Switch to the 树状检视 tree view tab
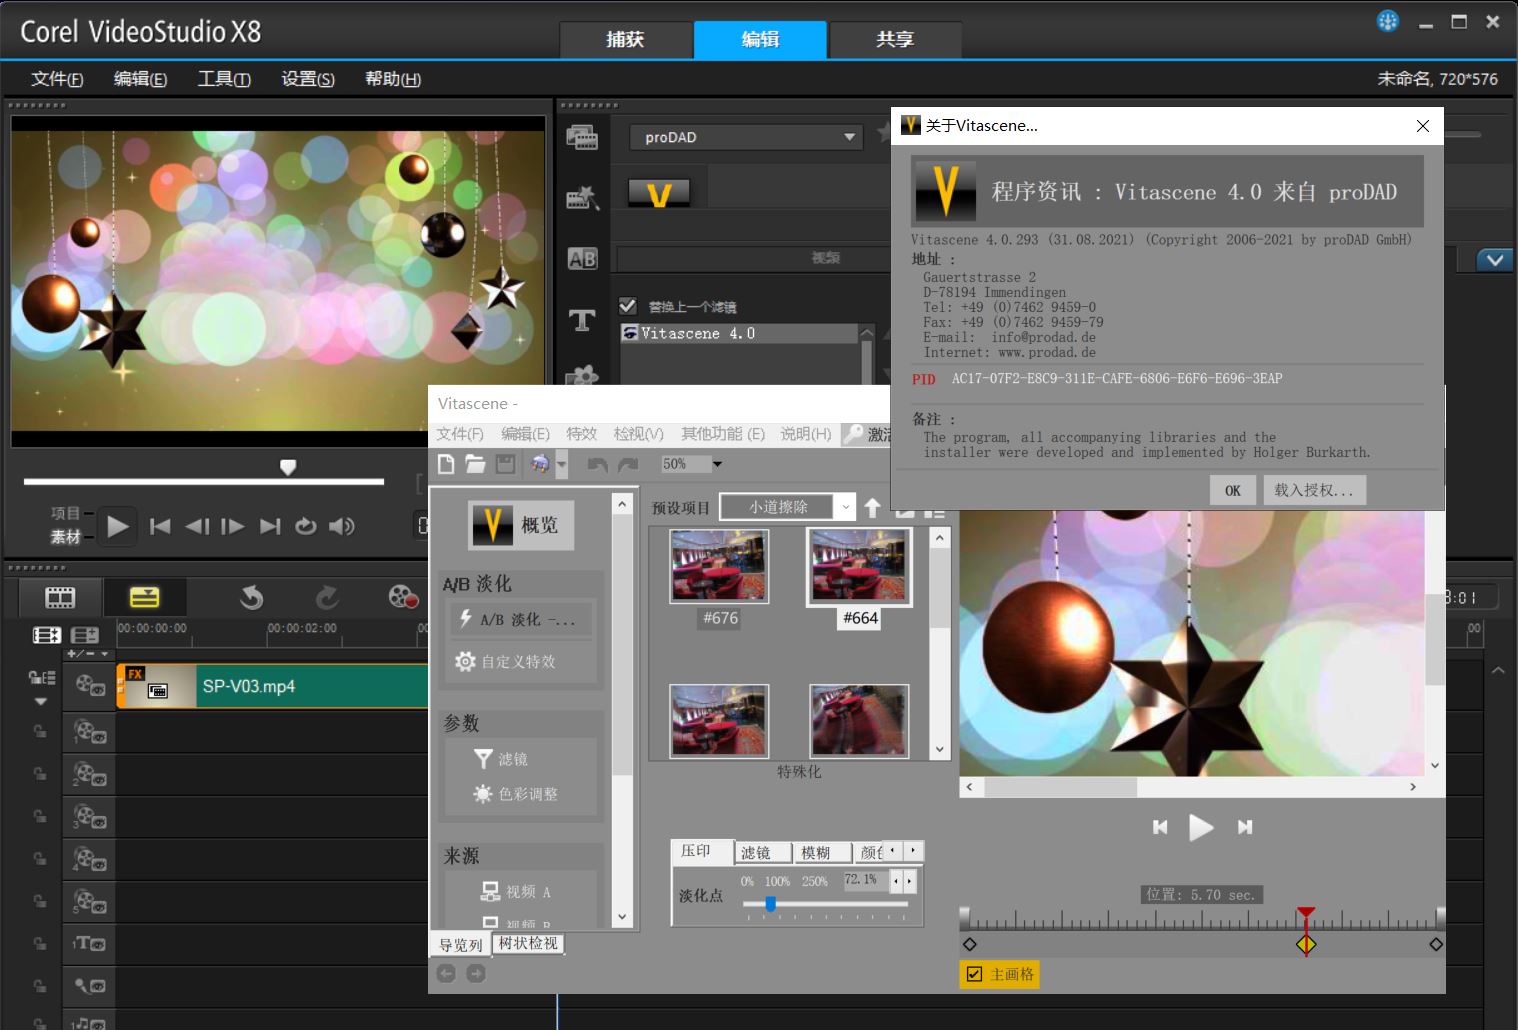This screenshot has width=1518, height=1030. pyautogui.click(x=528, y=943)
